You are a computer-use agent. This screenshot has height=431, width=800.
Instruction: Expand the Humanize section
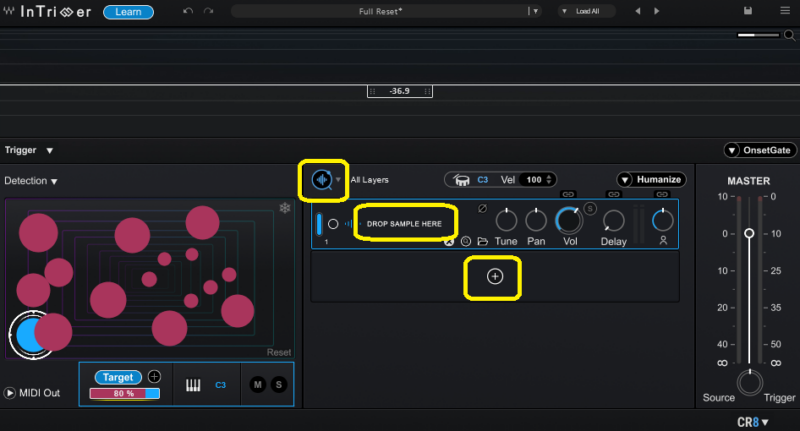click(x=650, y=180)
